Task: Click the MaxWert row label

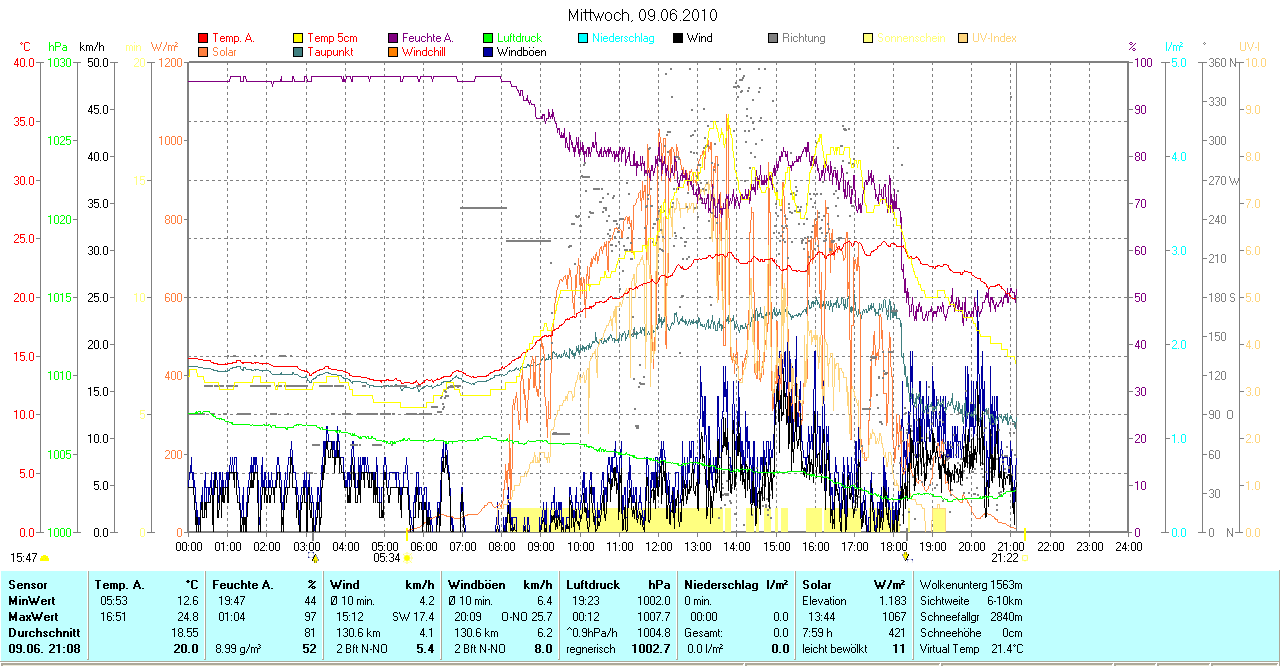Action: coord(33,617)
